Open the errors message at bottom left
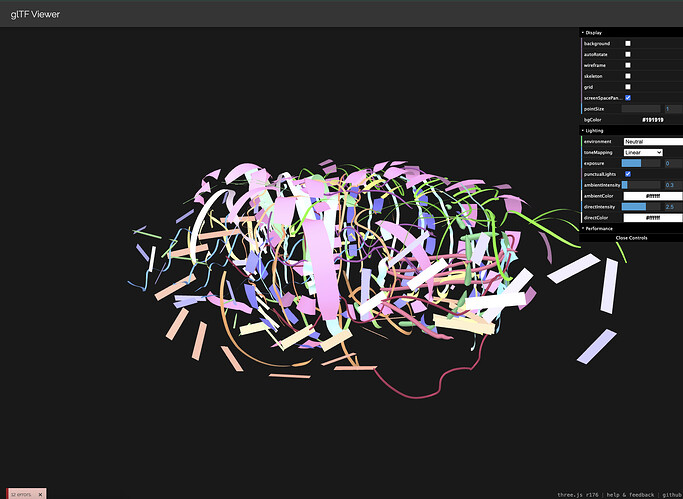This screenshot has width=683, height=499. pyautogui.click(x=21, y=495)
